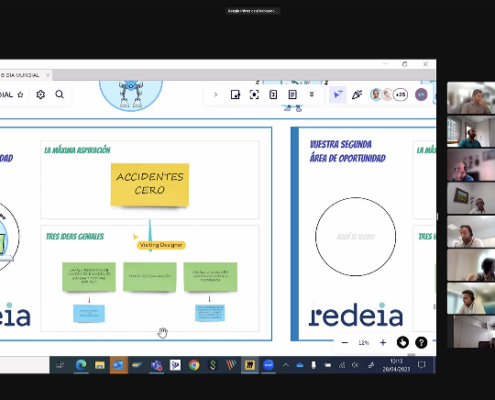Open Microsoft Teams from taskbar
Screen dimensions: 495x400
click(156, 365)
